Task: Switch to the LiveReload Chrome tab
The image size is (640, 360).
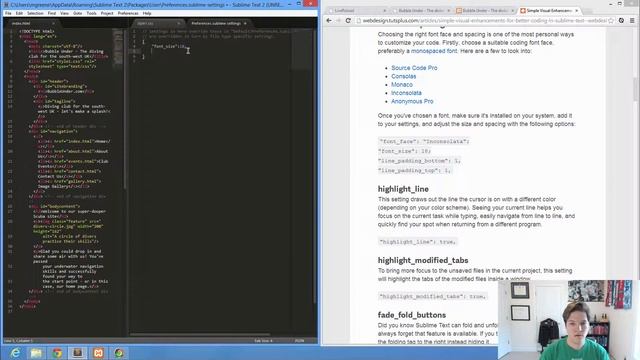Action: point(356,11)
